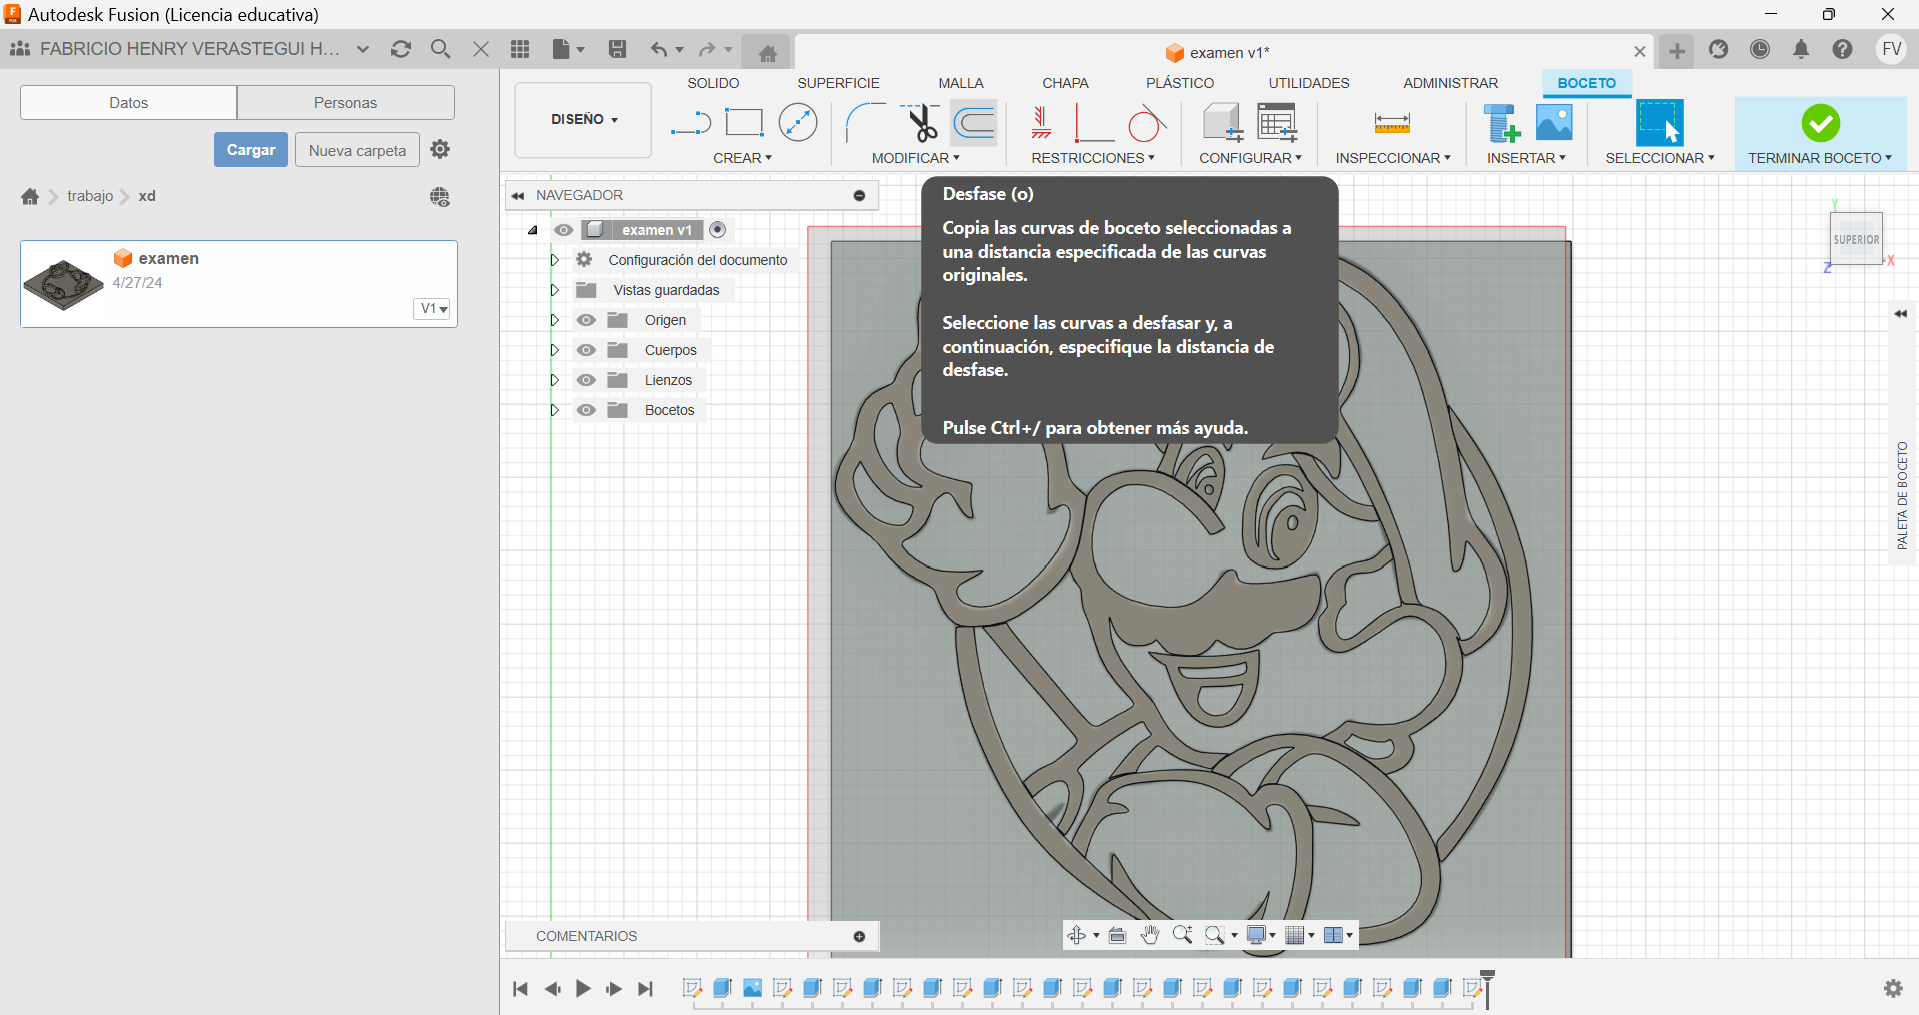Viewport: 1919px width, 1015px height.
Task: Click the Insert image canvas icon
Action: (x=1554, y=123)
